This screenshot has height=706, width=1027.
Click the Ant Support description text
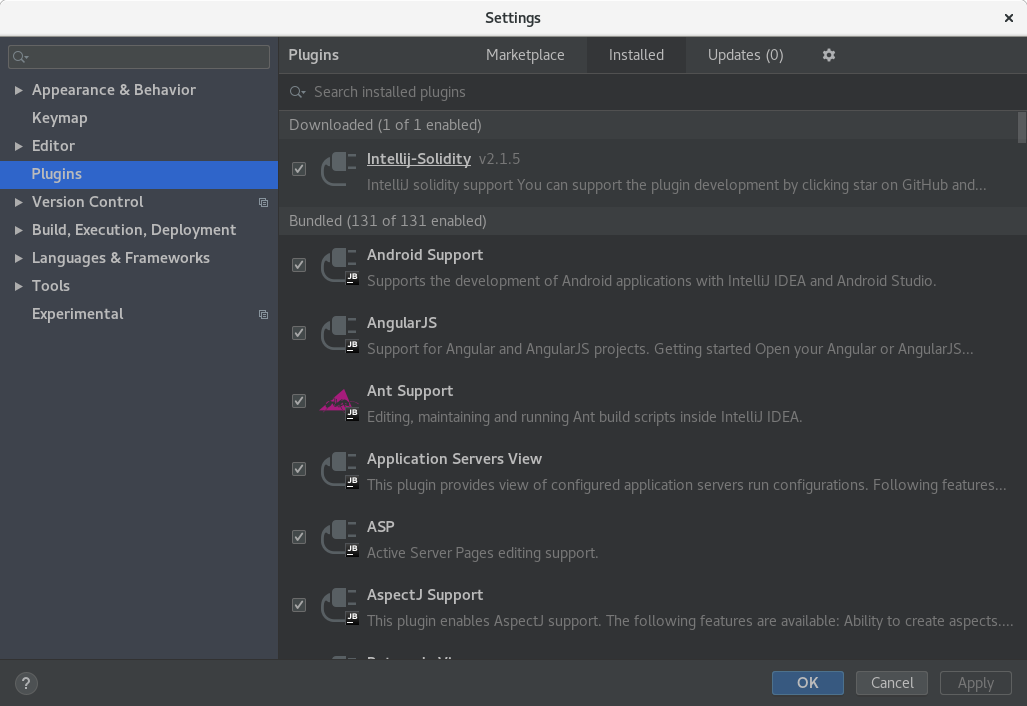tap(584, 417)
